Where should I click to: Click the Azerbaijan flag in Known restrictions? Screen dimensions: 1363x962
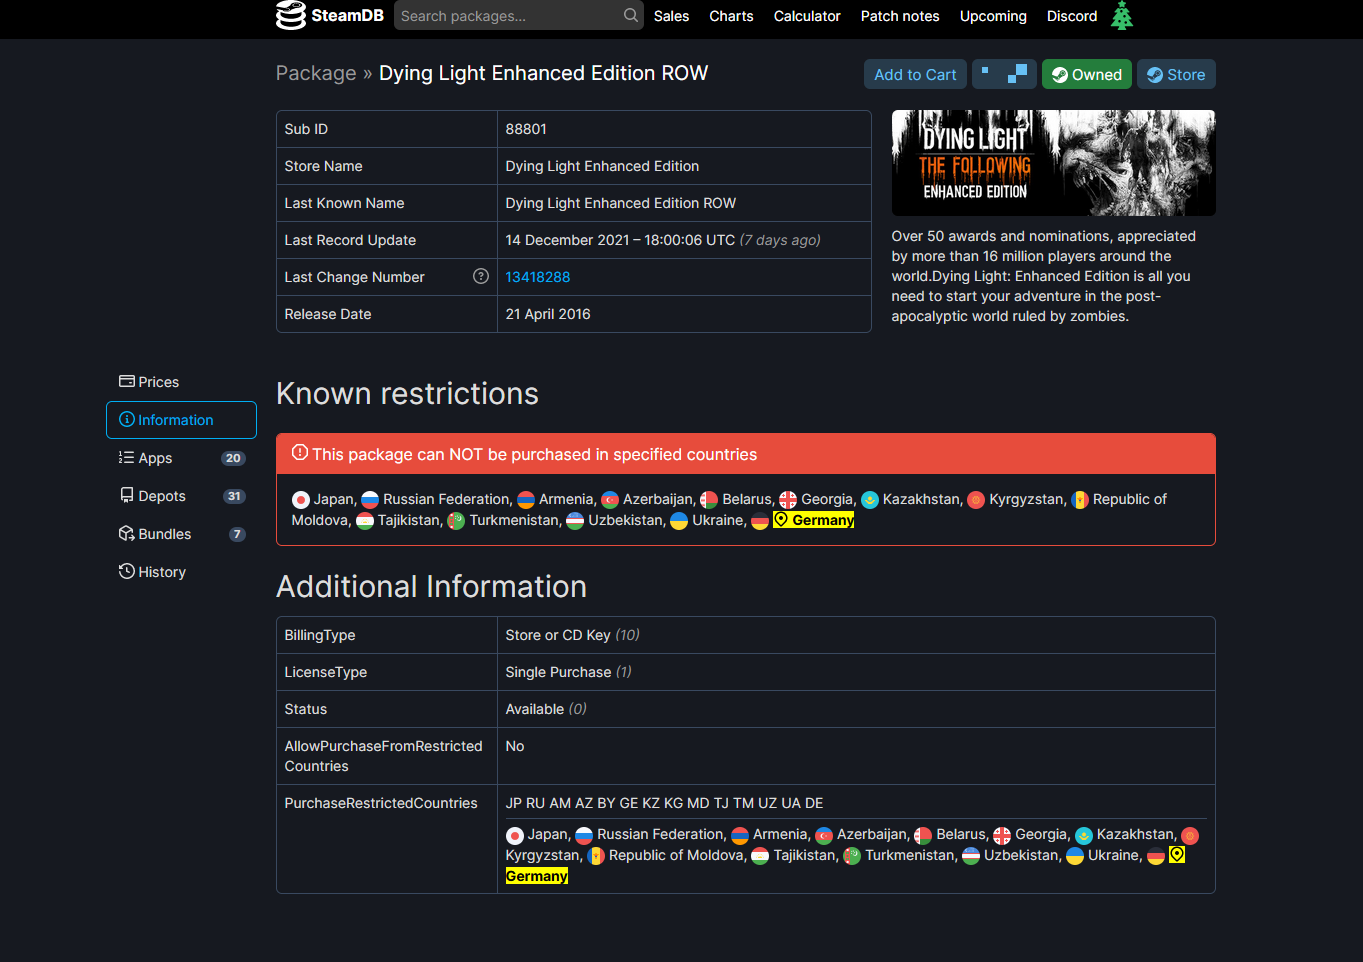point(610,500)
